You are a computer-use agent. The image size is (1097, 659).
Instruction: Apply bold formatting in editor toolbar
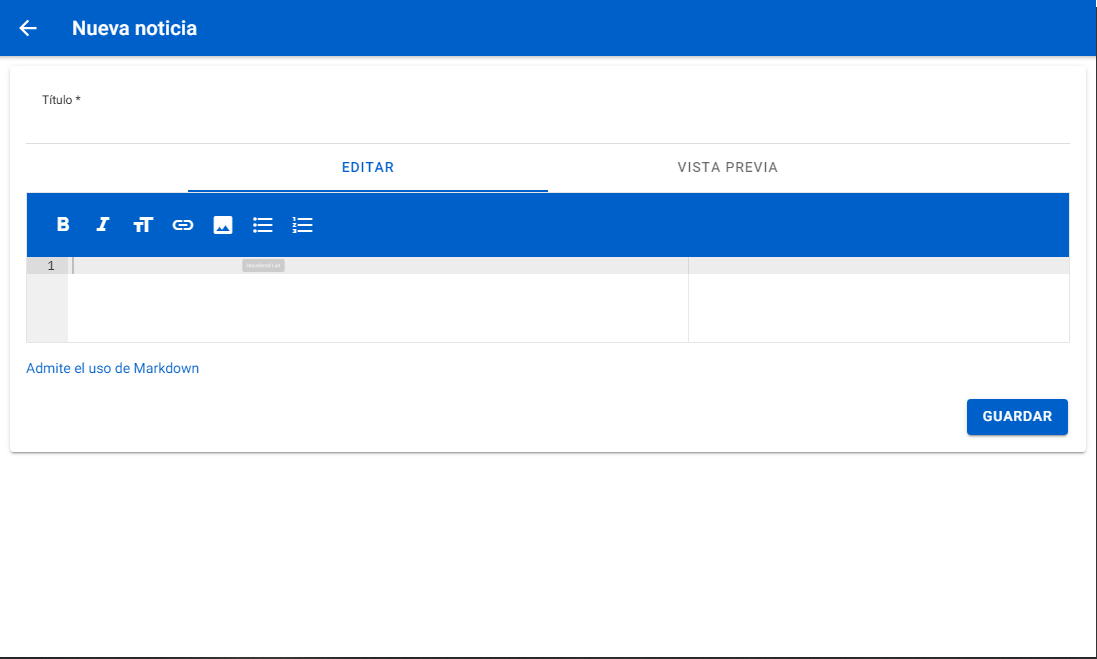pyautogui.click(x=63, y=225)
